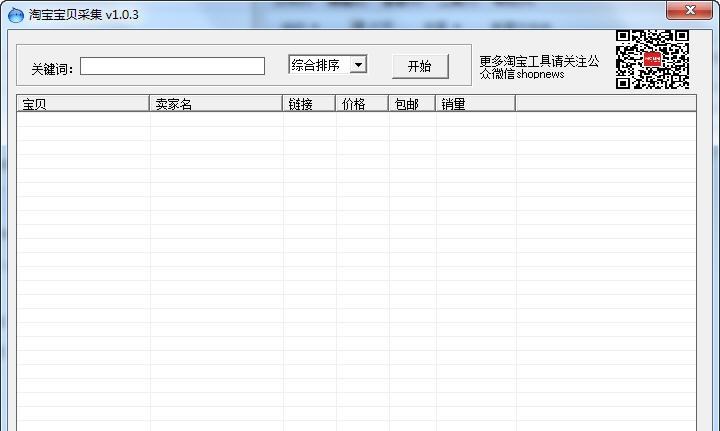Sort by the 销量 column header
Screen dimensions: 720x431
476,104
